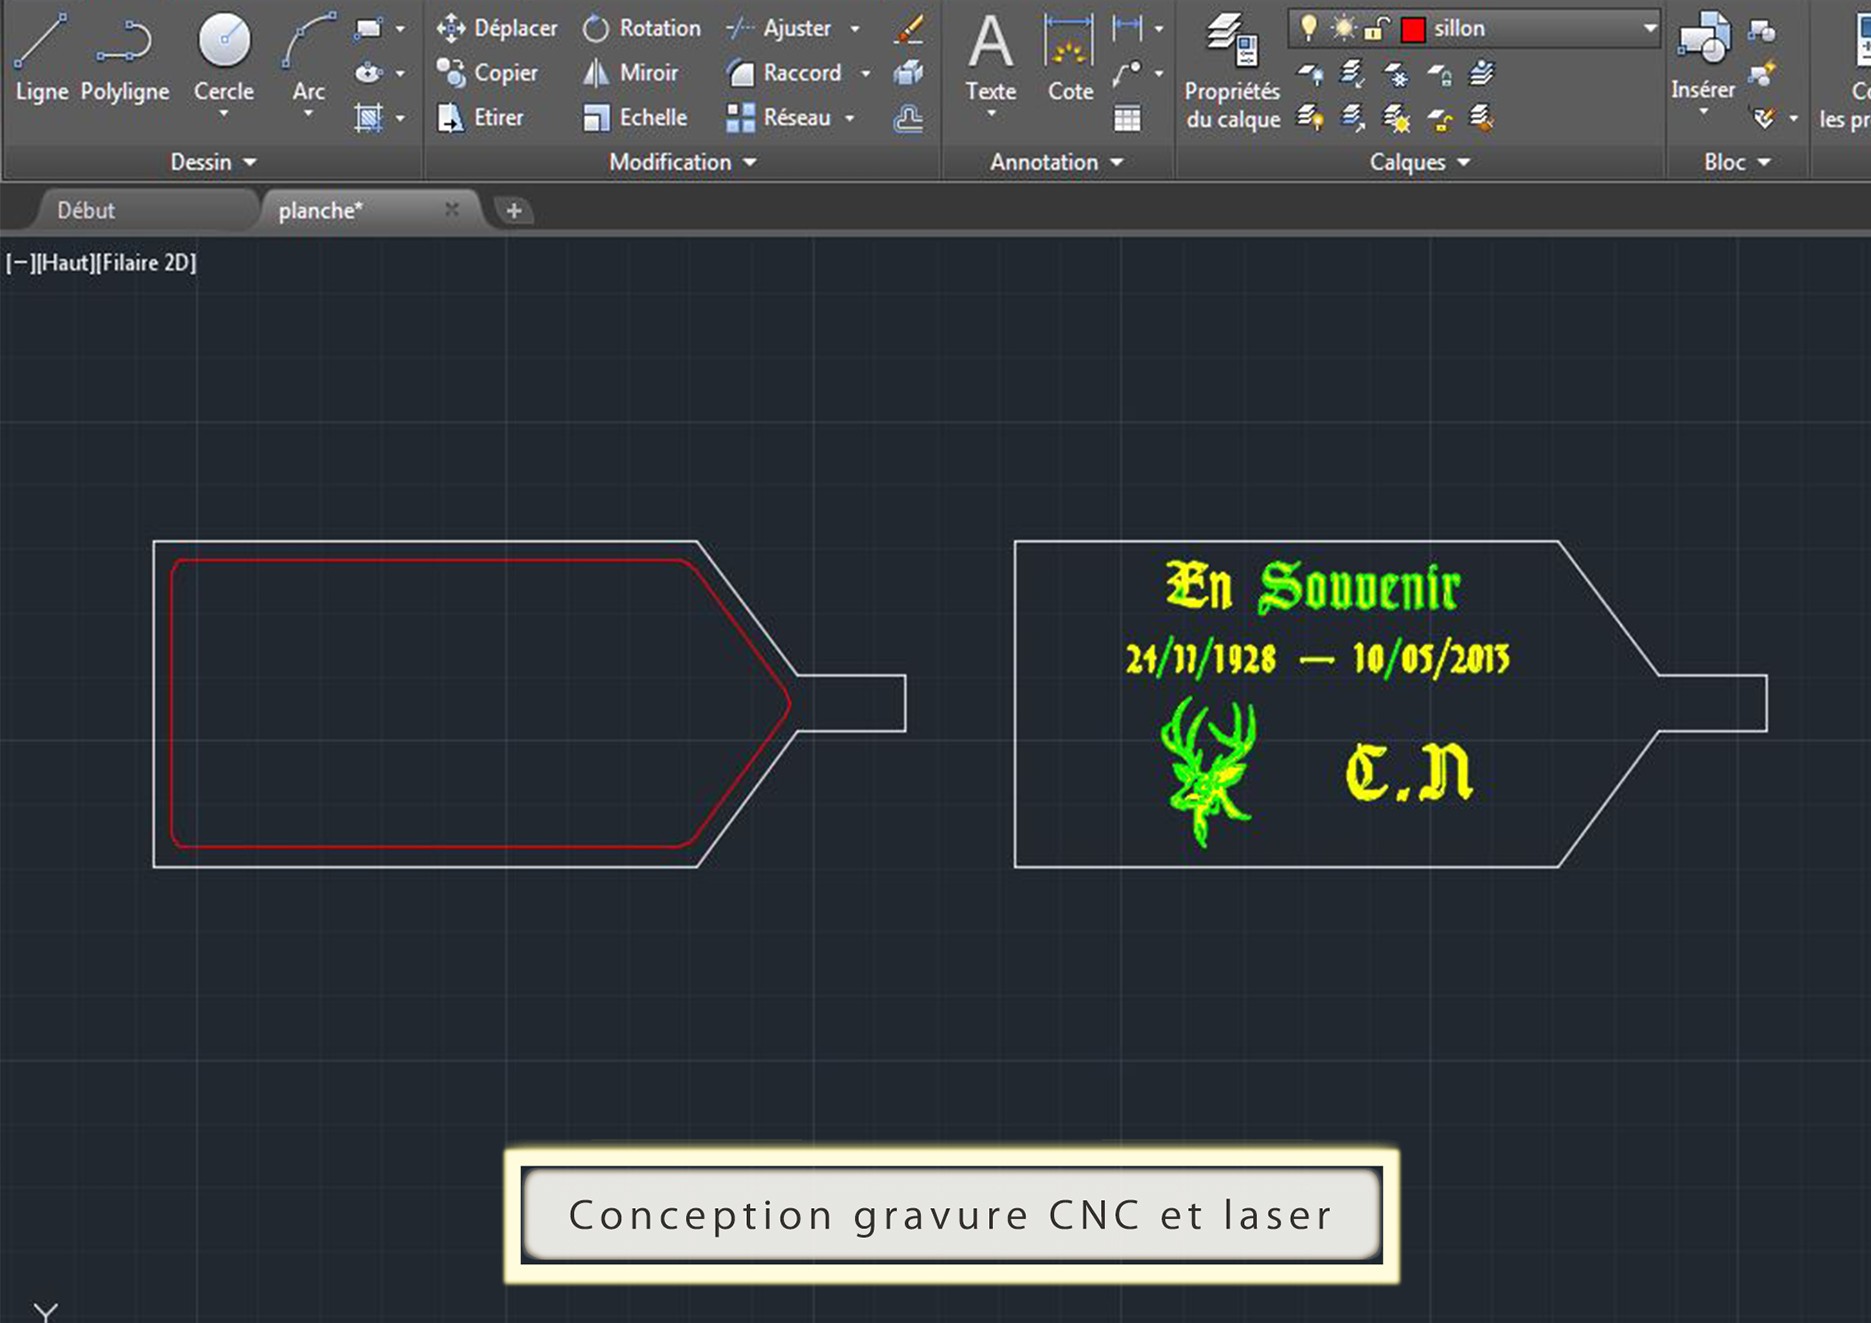Insert a table via Annotation table icon

(x=1127, y=119)
